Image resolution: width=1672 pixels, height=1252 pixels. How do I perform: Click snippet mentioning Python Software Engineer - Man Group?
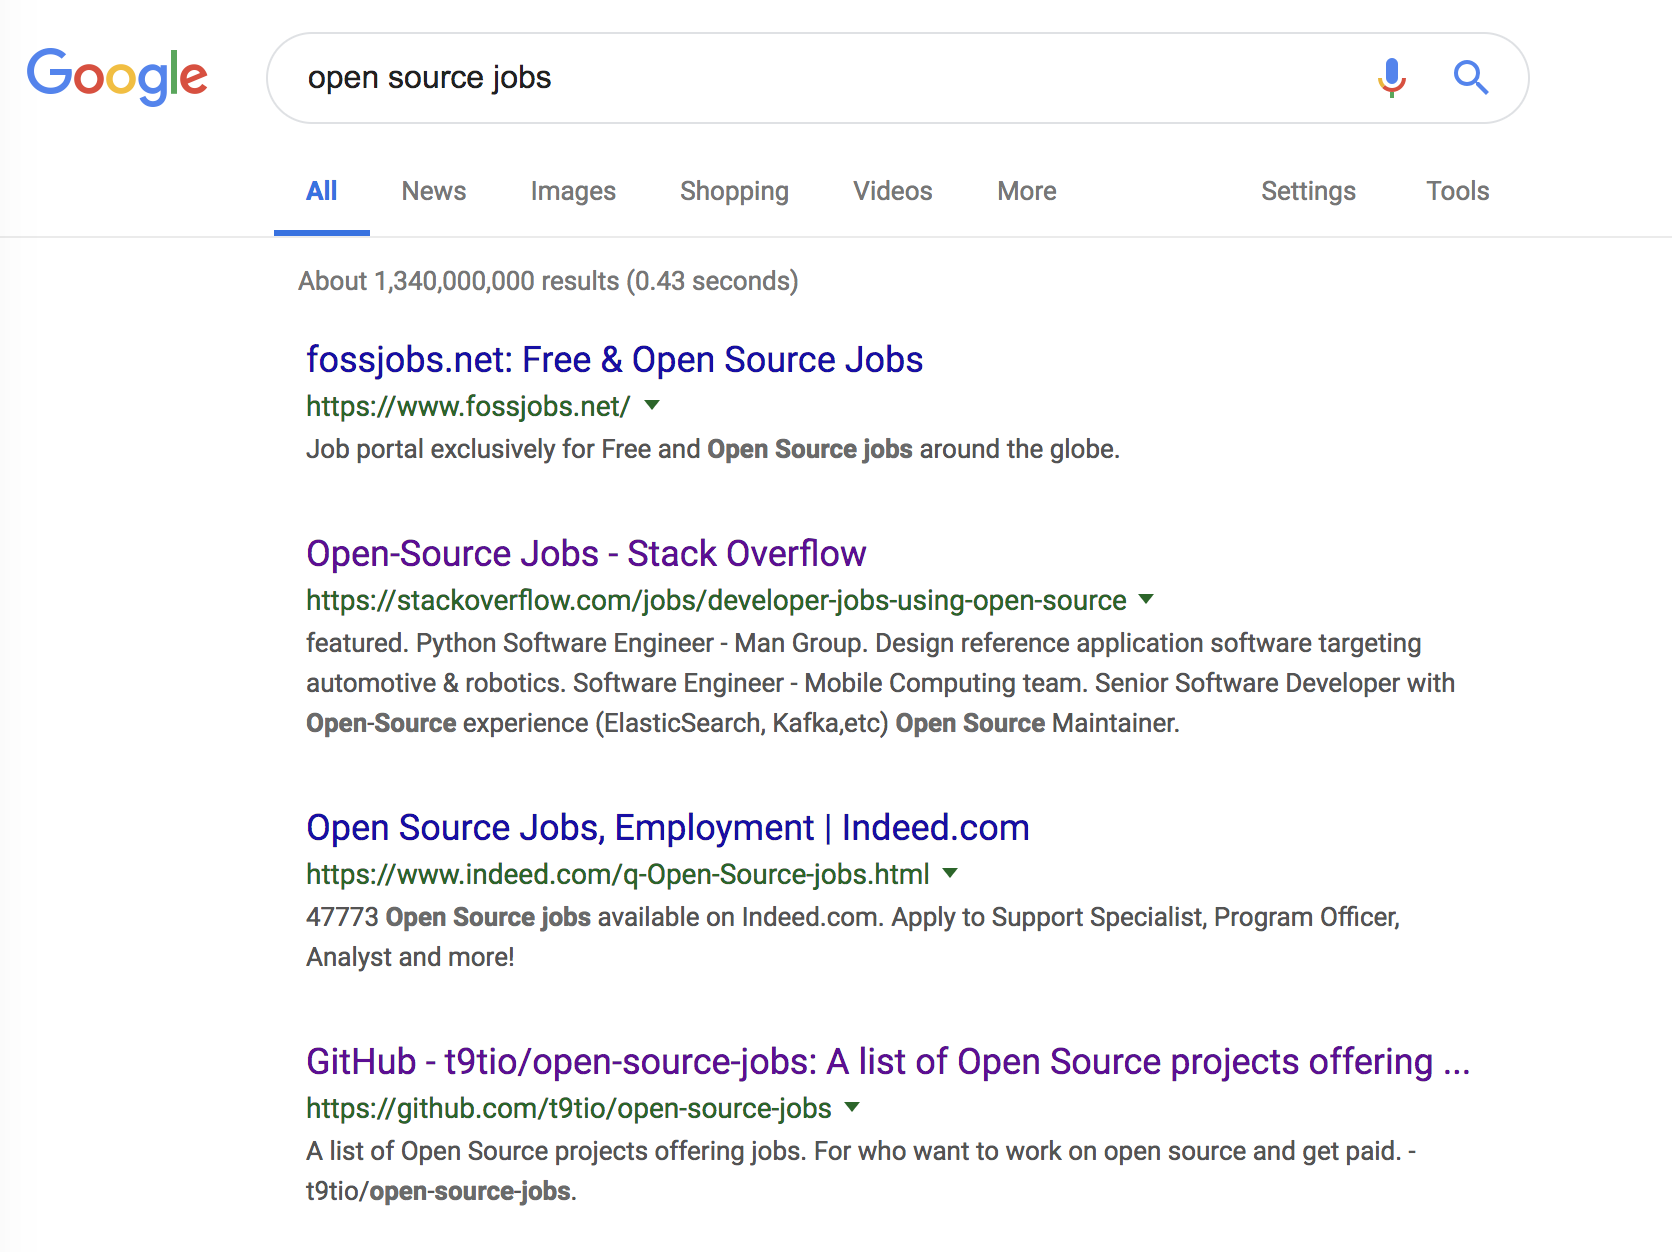point(880,683)
